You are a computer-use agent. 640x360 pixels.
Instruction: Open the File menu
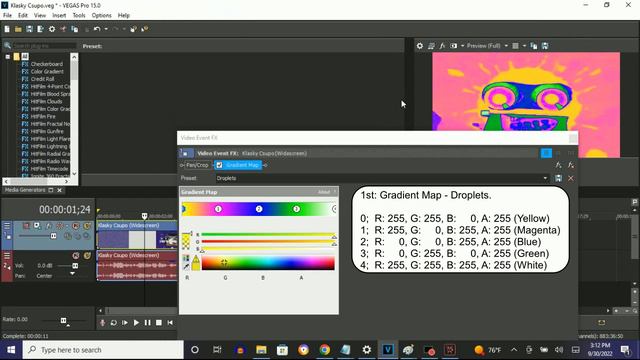[7, 16]
